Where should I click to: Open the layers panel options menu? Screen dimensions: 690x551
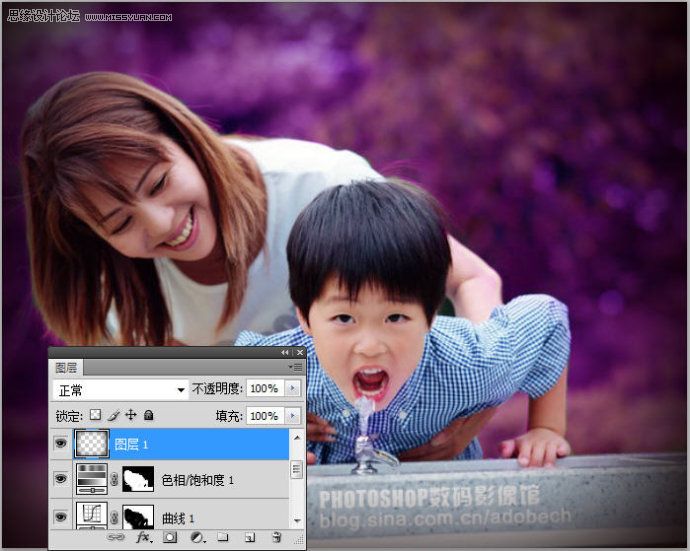click(296, 367)
